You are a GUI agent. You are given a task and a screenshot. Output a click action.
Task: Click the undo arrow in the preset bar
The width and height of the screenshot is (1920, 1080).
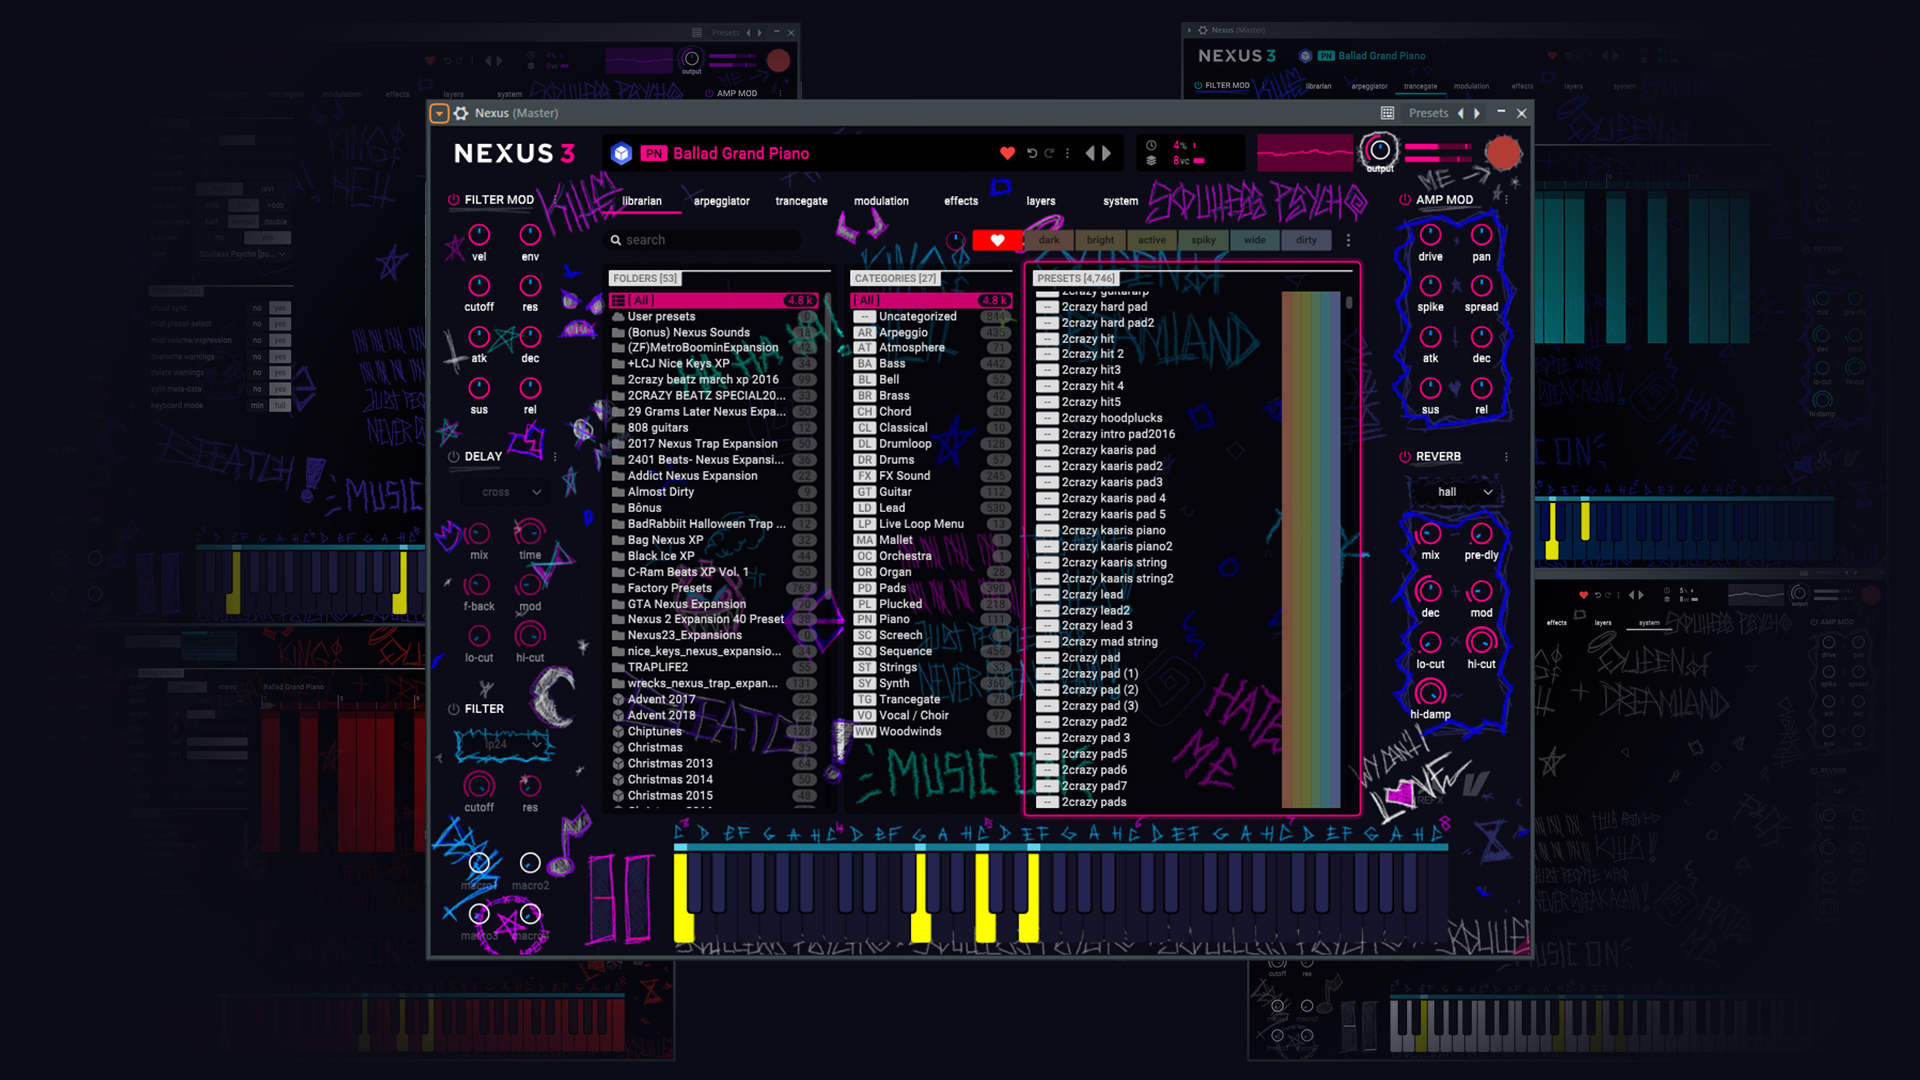pos(1032,153)
